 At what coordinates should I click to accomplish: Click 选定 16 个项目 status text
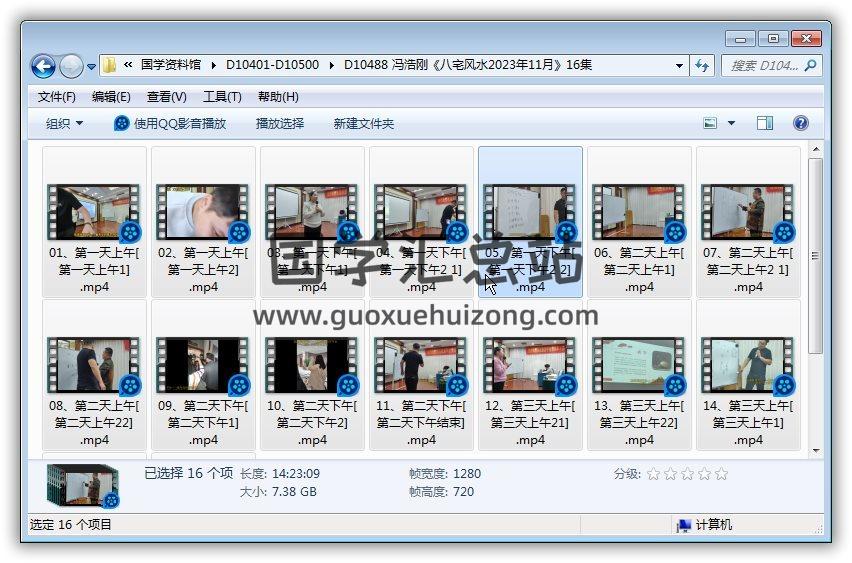pos(71,525)
